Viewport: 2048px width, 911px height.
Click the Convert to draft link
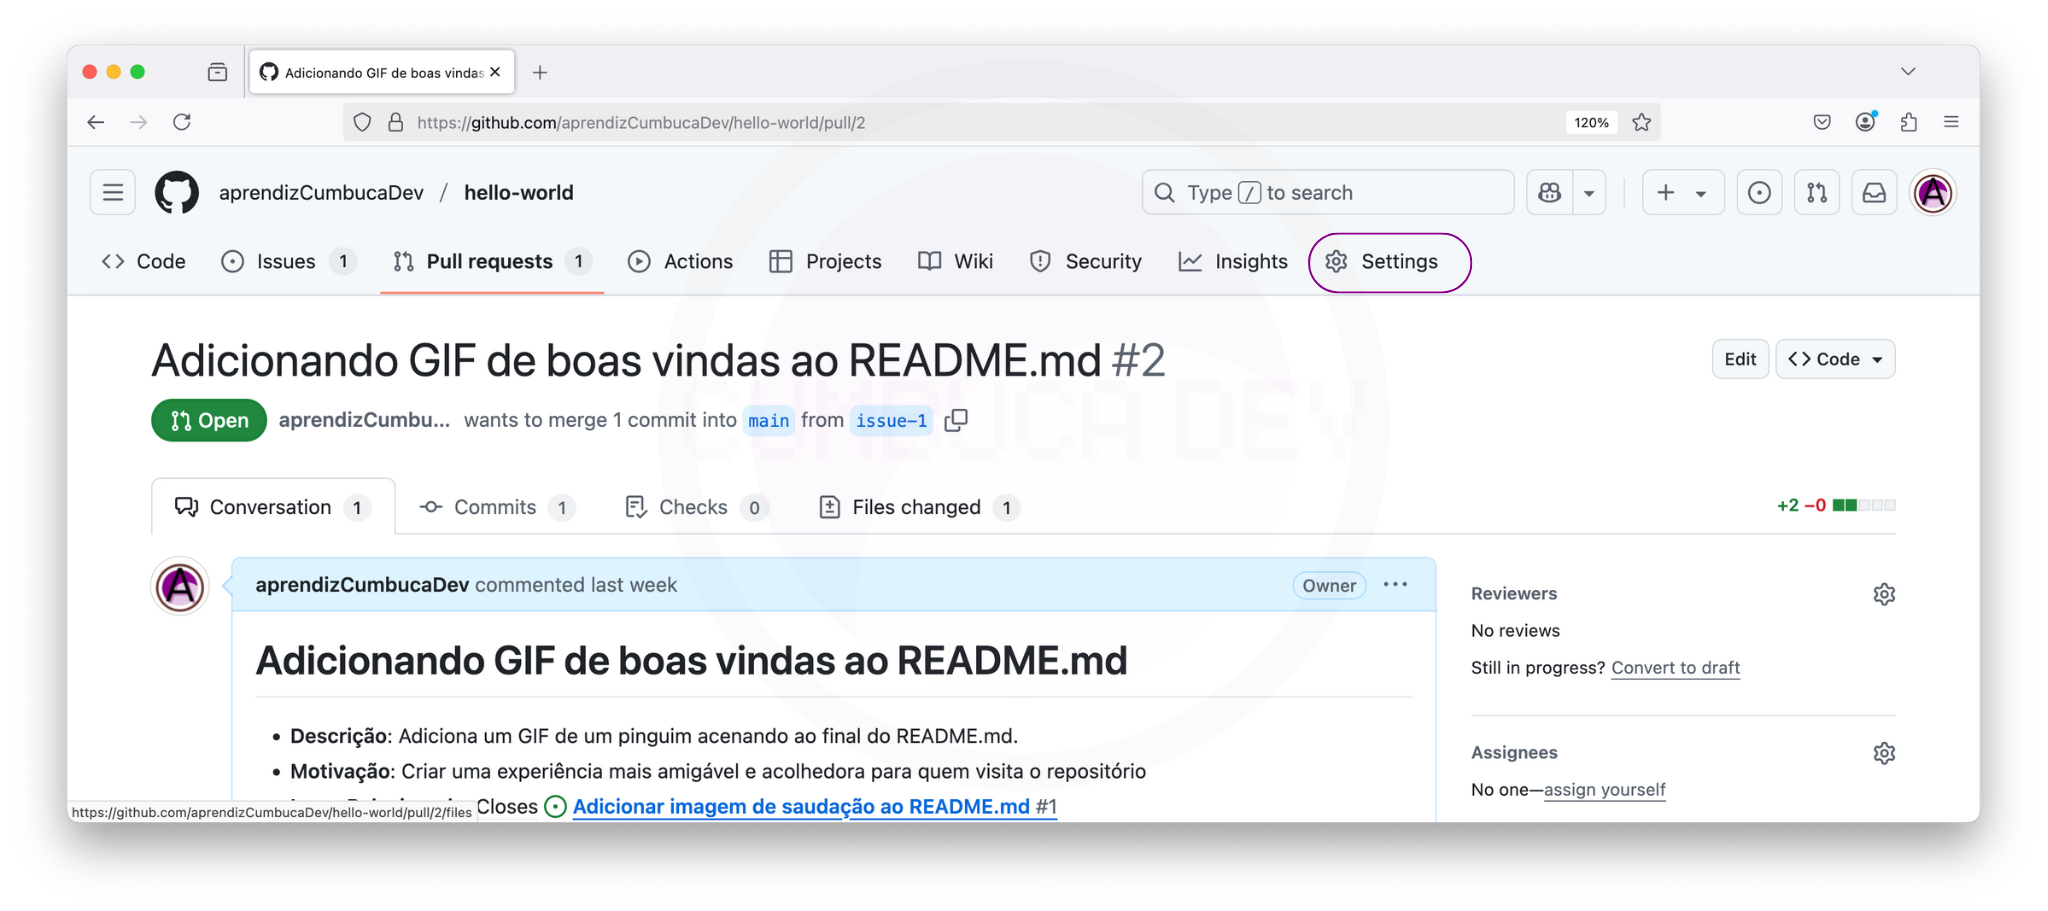(x=1675, y=668)
